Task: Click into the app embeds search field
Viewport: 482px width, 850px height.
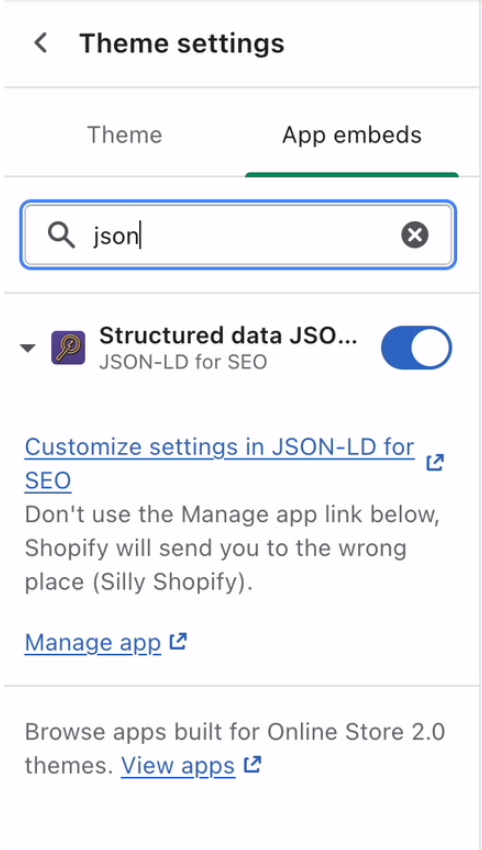Action: coord(239,235)
